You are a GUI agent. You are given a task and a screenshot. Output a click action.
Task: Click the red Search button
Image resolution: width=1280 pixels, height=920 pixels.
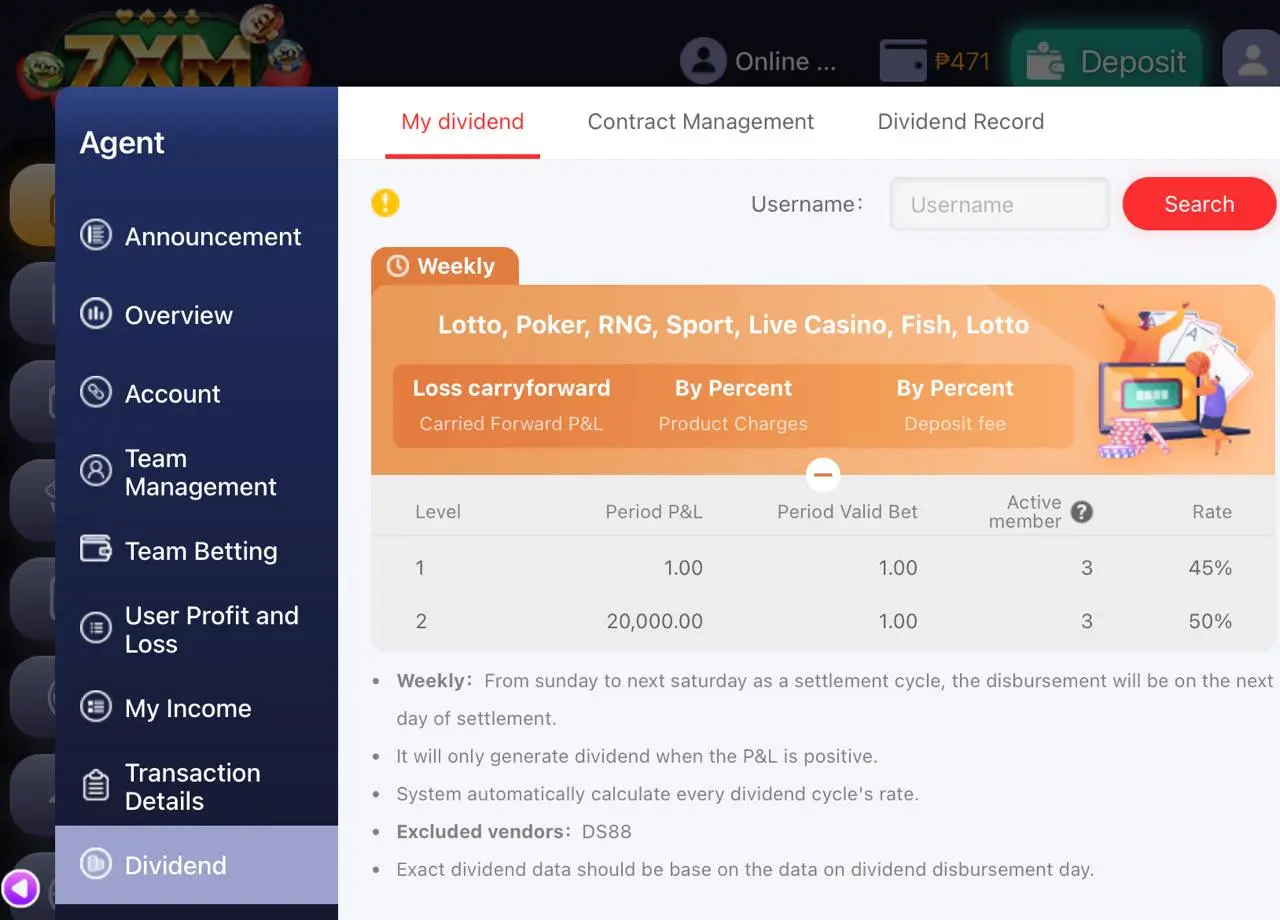coord(1199,204)
